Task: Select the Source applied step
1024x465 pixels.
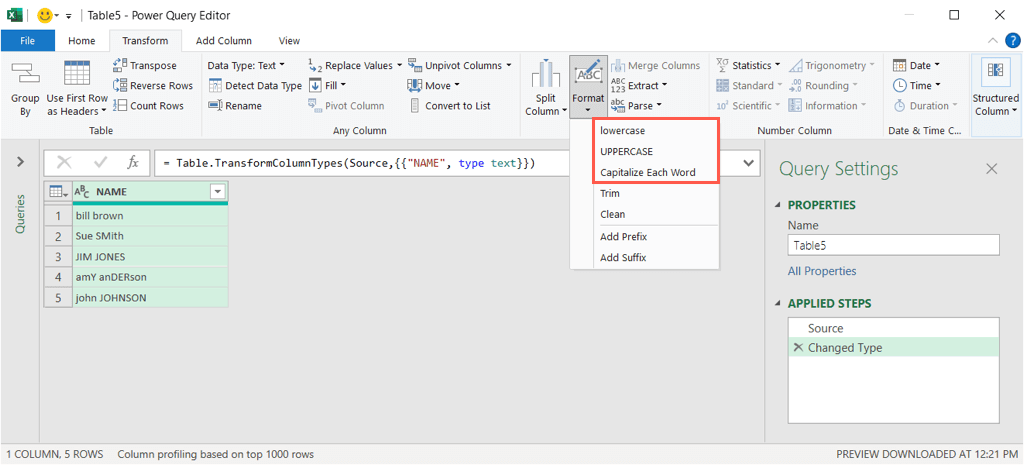Action: tap(894, 329)
